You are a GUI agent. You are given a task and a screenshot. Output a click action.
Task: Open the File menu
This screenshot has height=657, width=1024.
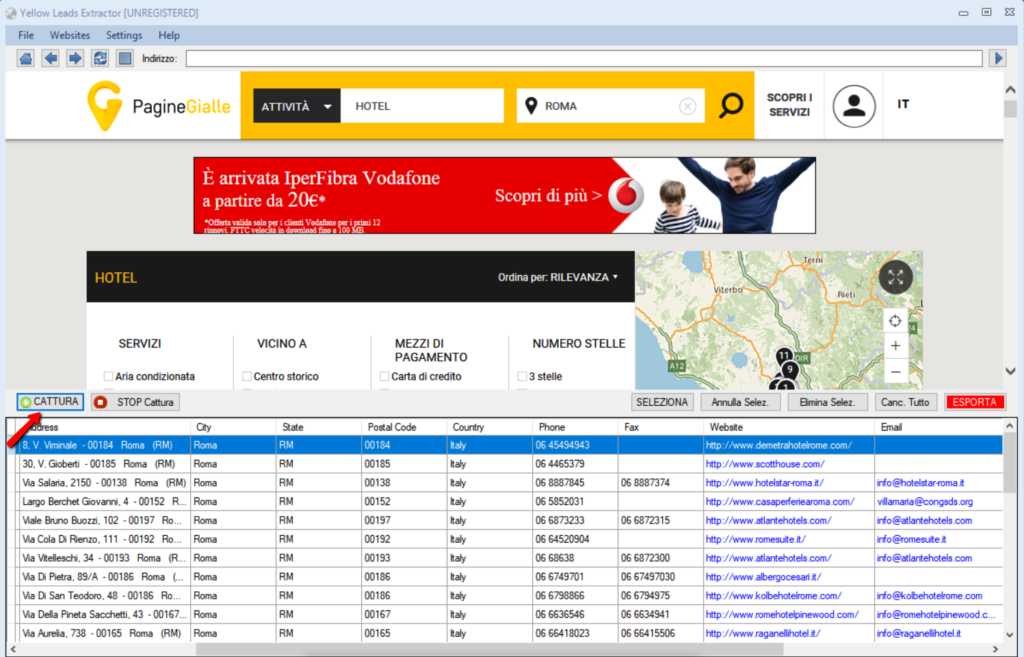pos(26,35)
